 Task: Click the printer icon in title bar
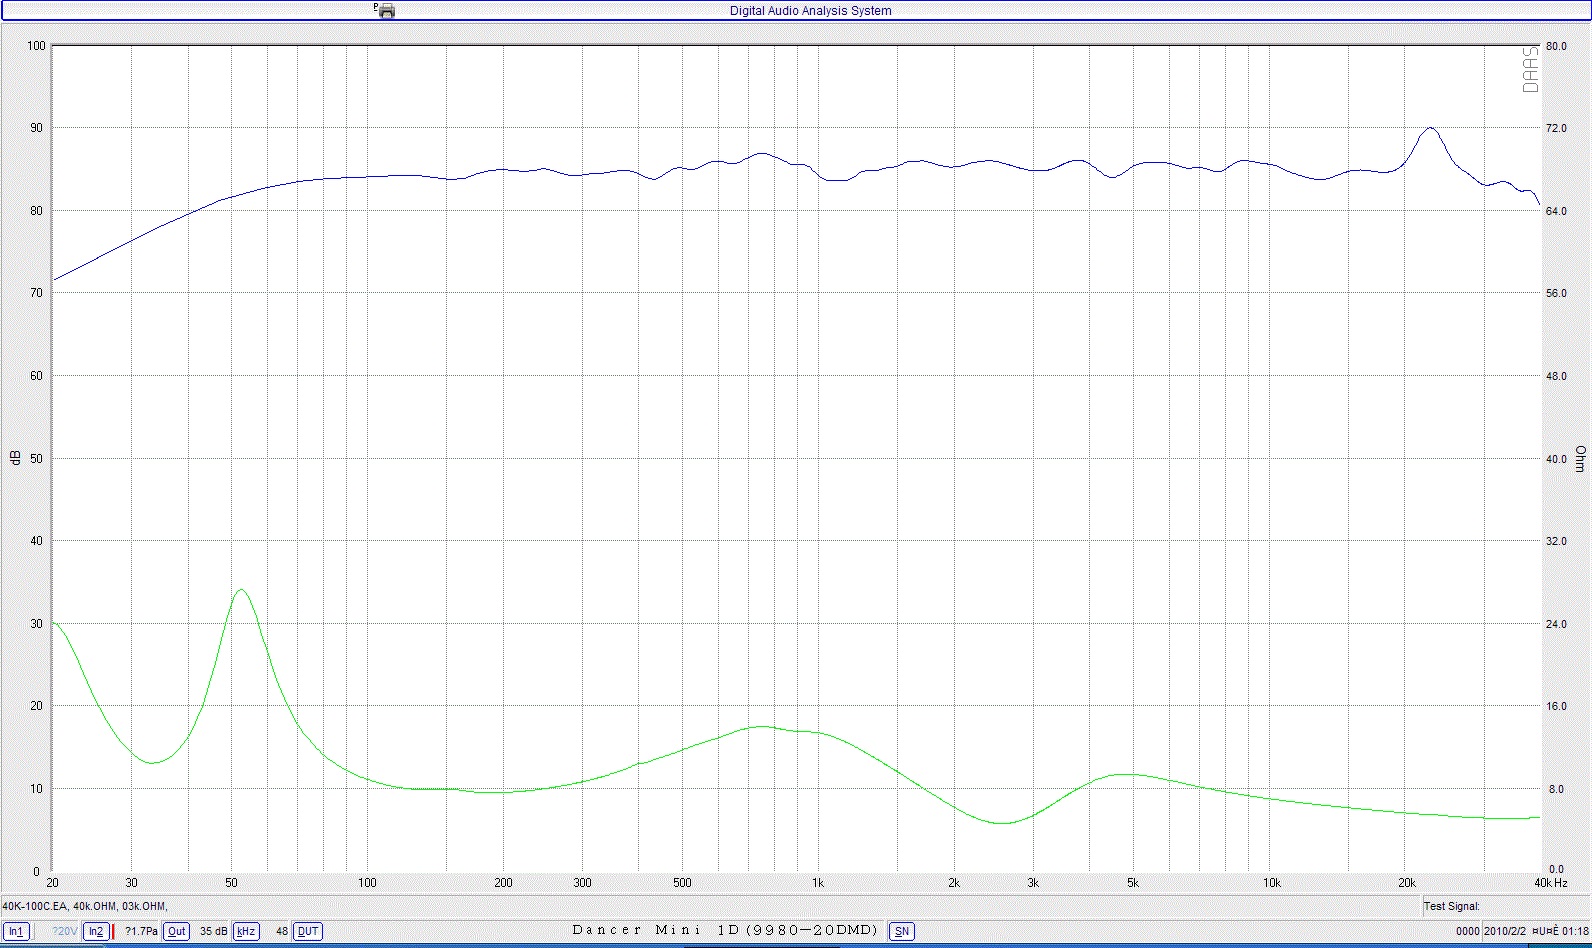click(x=385, y=11)
